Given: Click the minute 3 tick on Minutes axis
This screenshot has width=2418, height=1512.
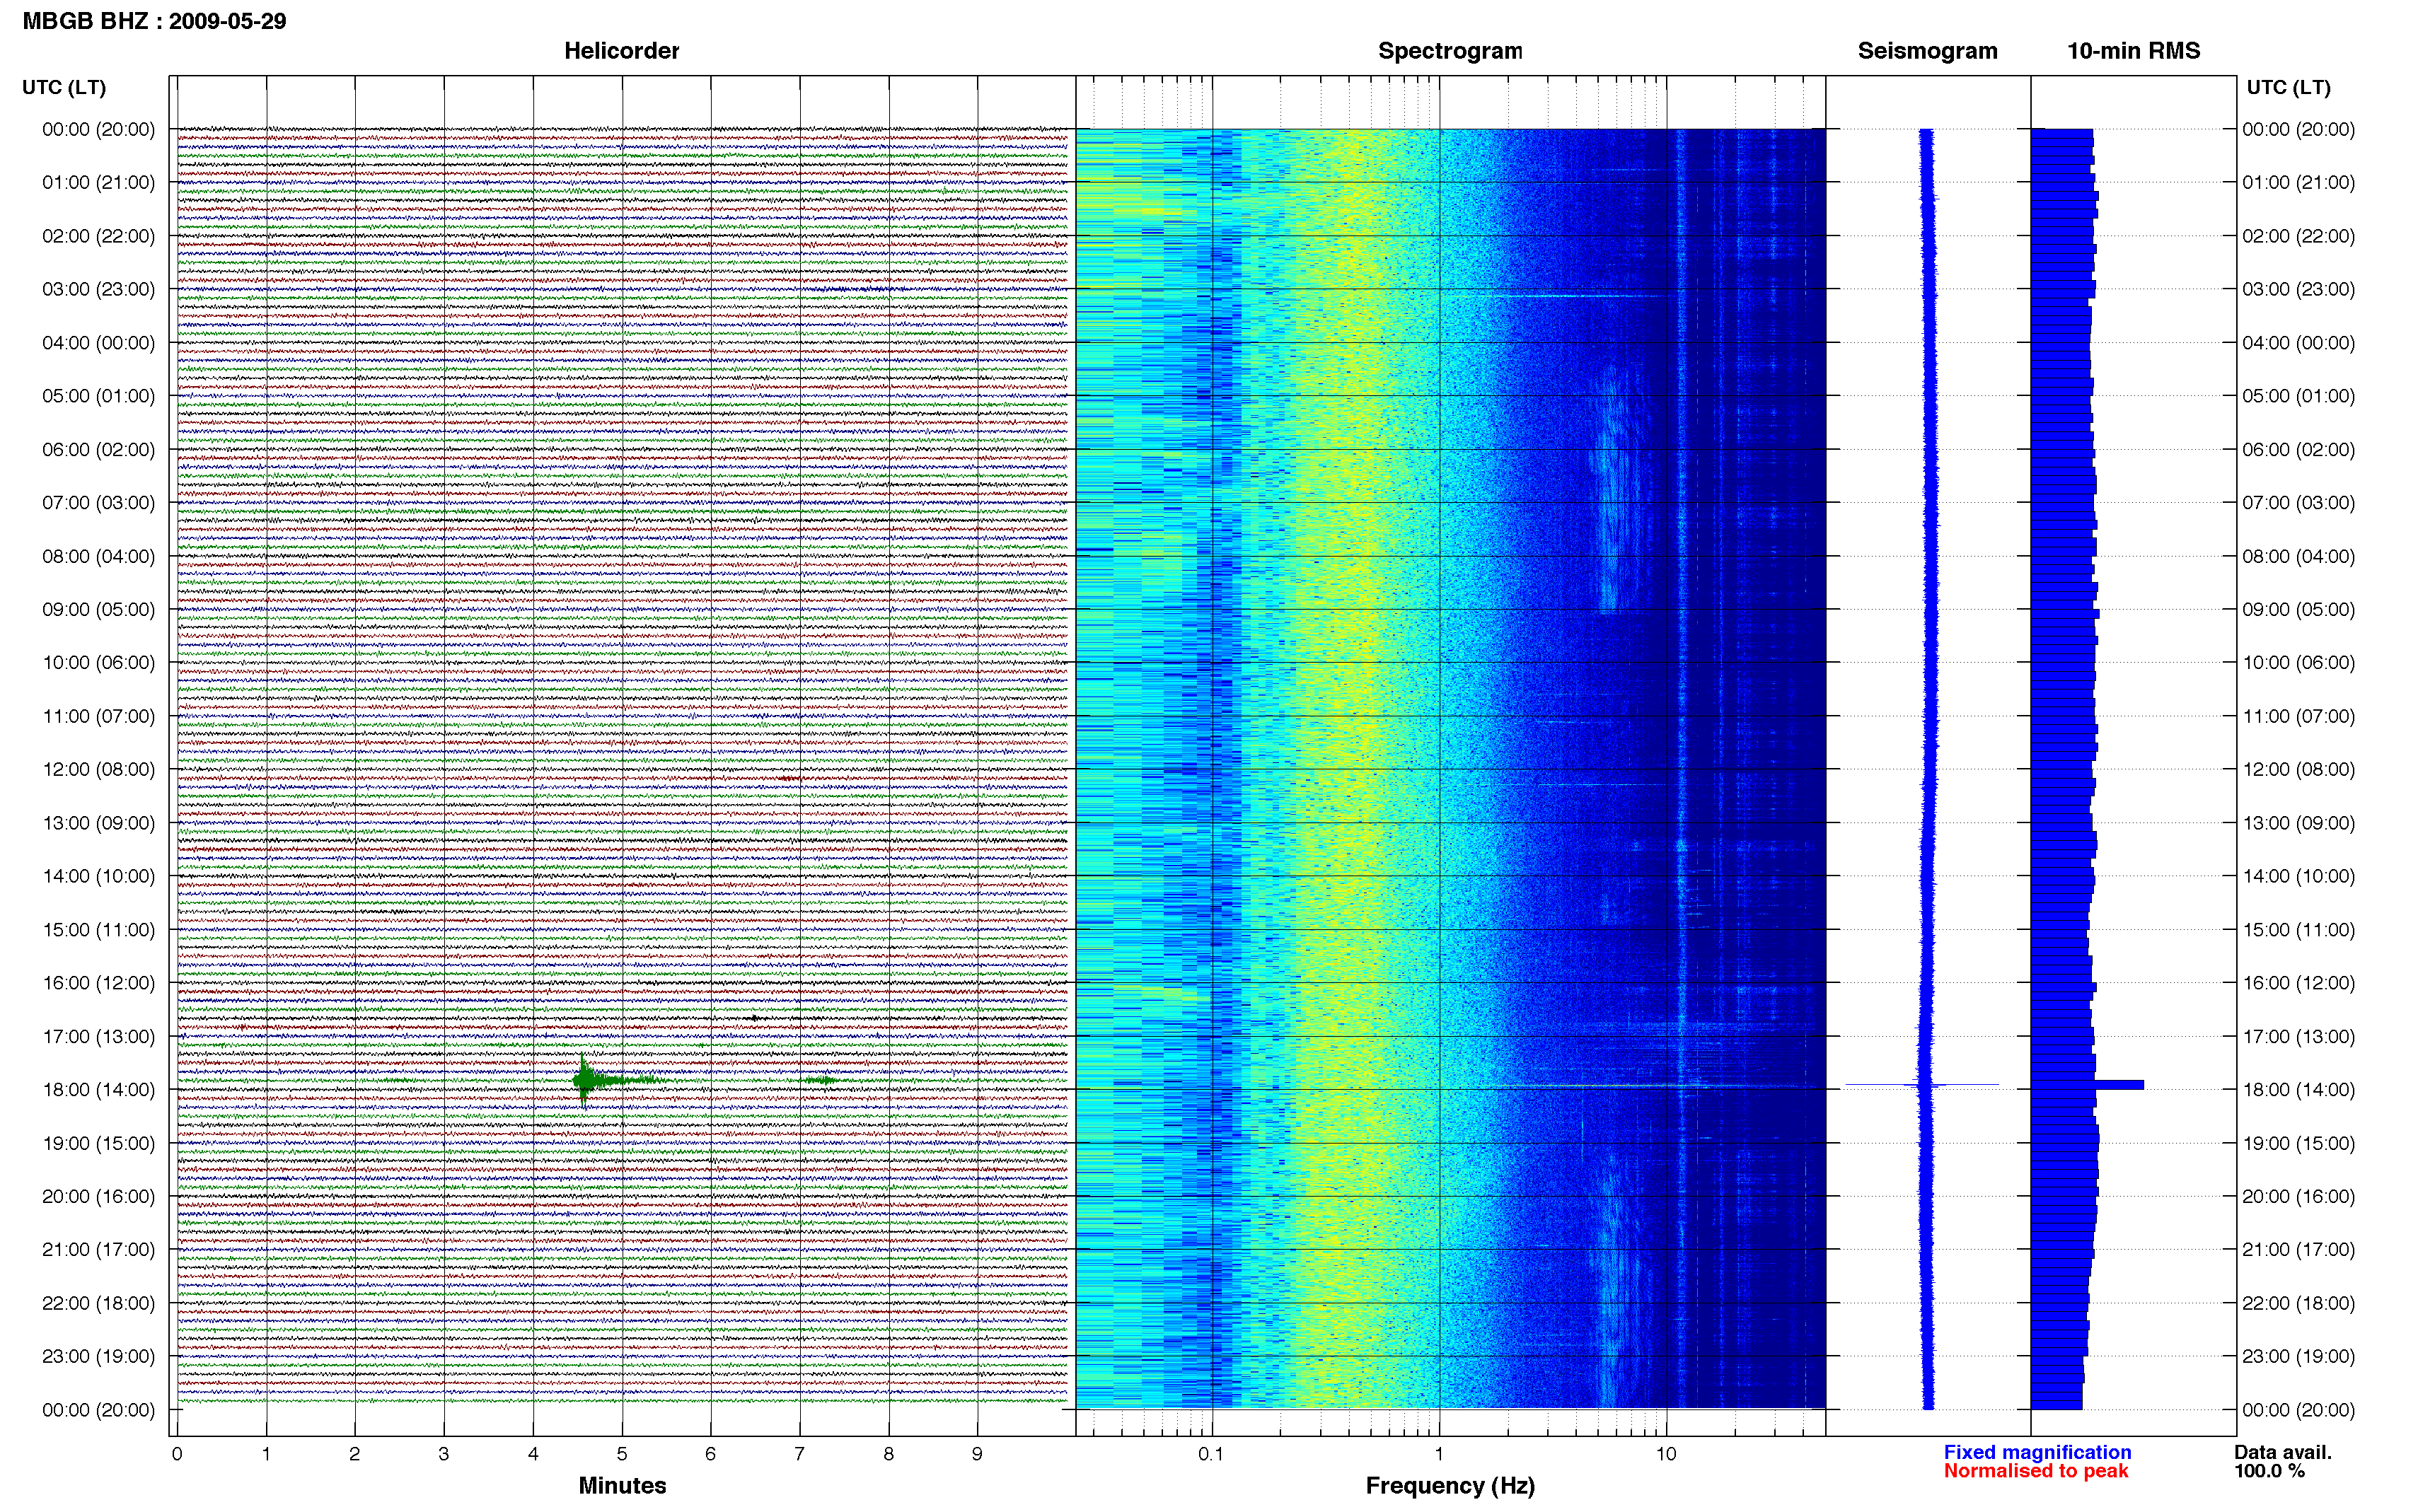Looking at the screenshot, I should click(444, 1454).
